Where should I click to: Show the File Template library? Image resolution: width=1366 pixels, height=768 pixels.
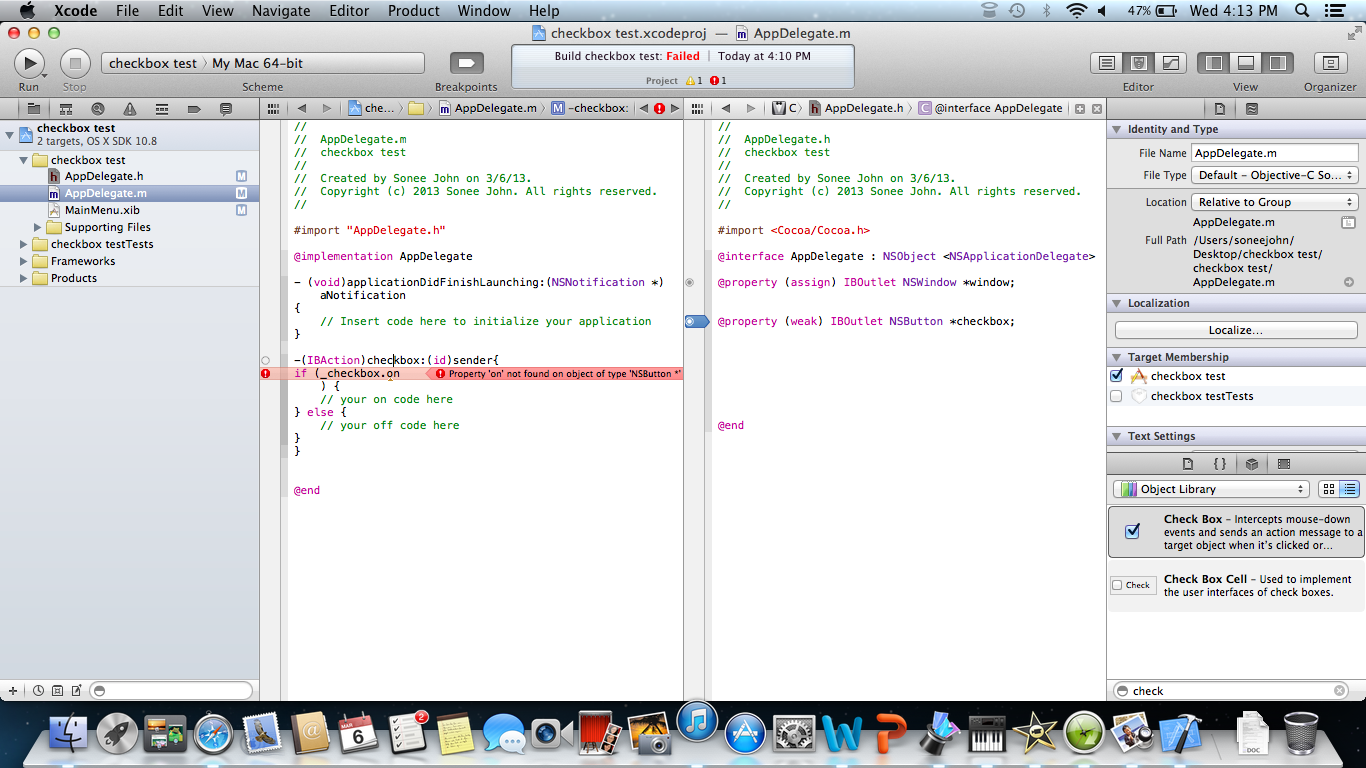1188,464
